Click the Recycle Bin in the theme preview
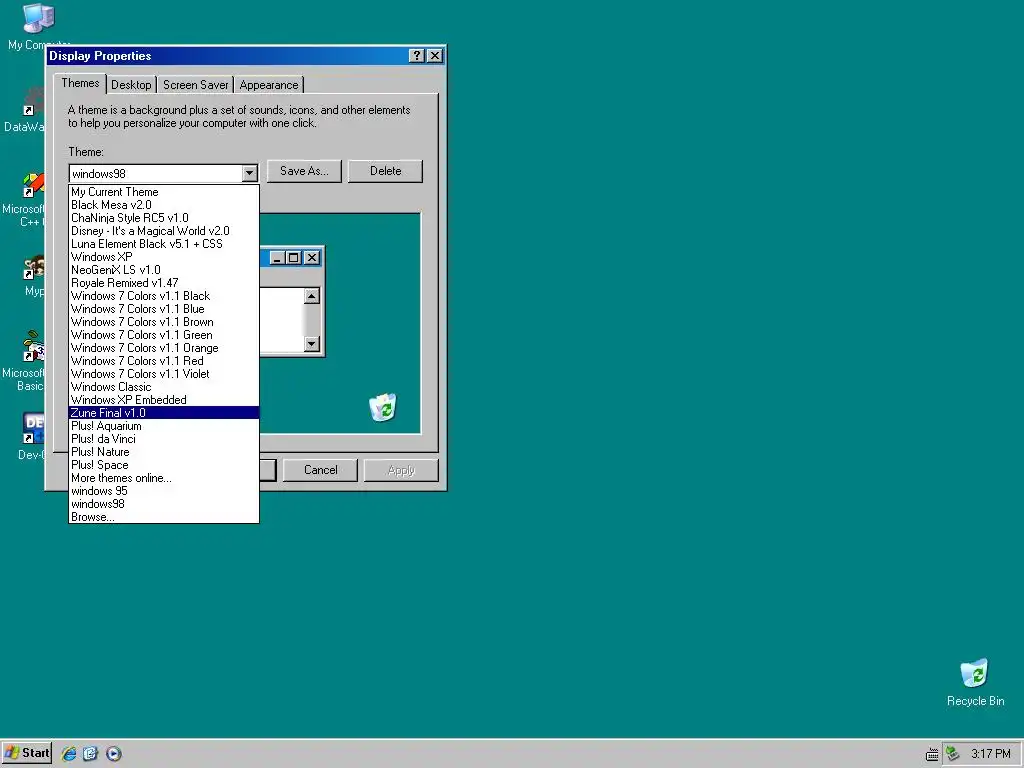This screenshot has width=1024, height=768. point(383,408)
